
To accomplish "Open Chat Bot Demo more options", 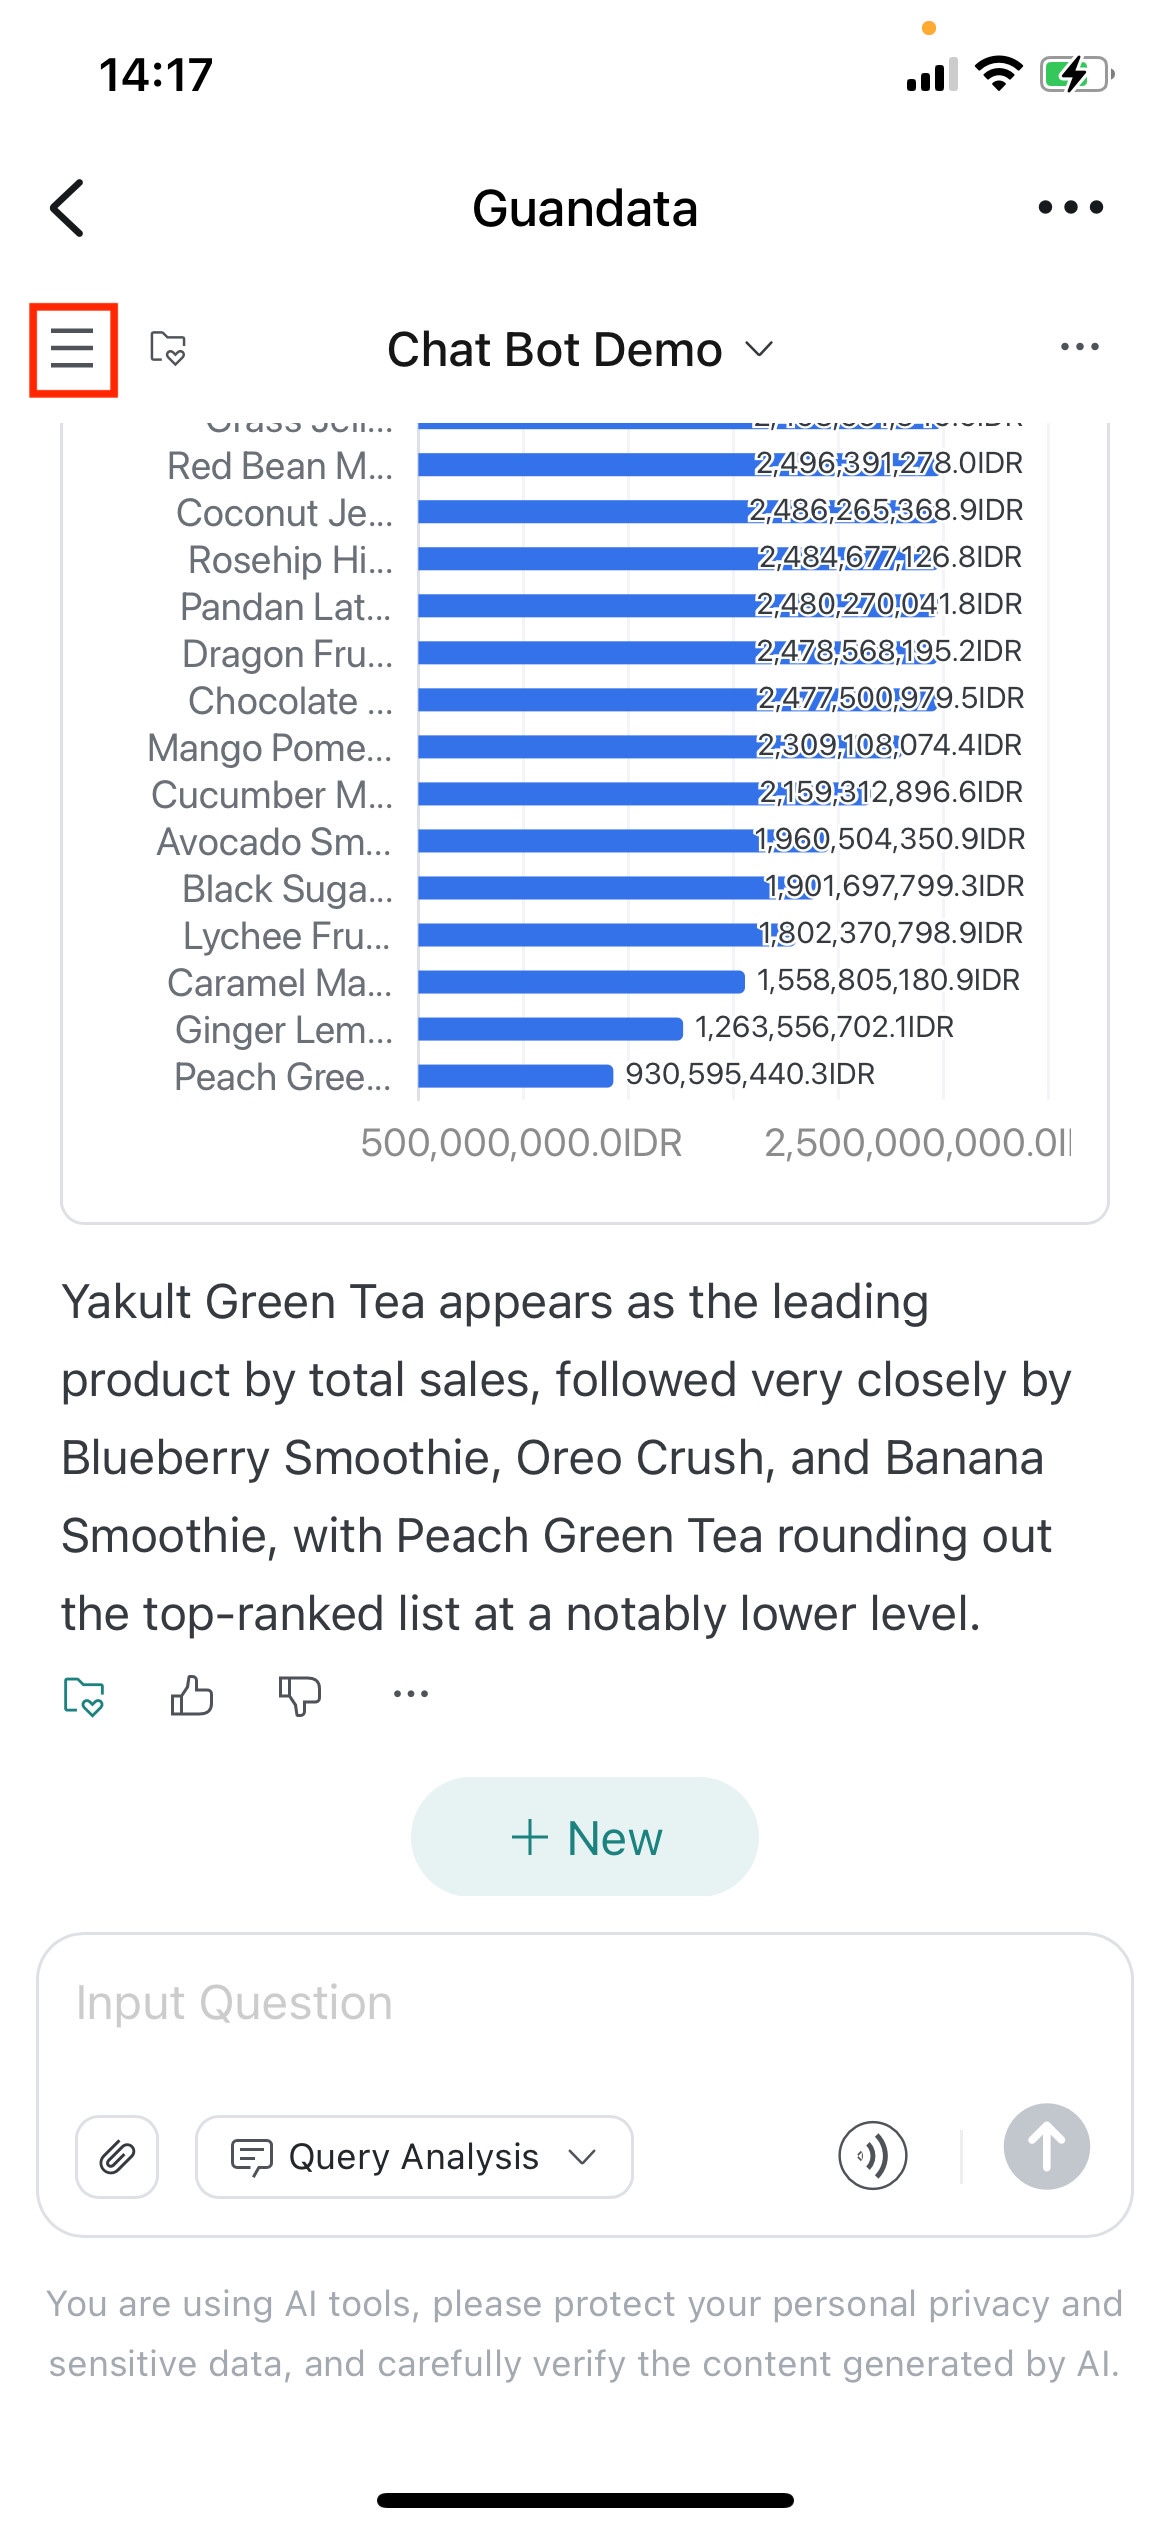I will 1080,347.
